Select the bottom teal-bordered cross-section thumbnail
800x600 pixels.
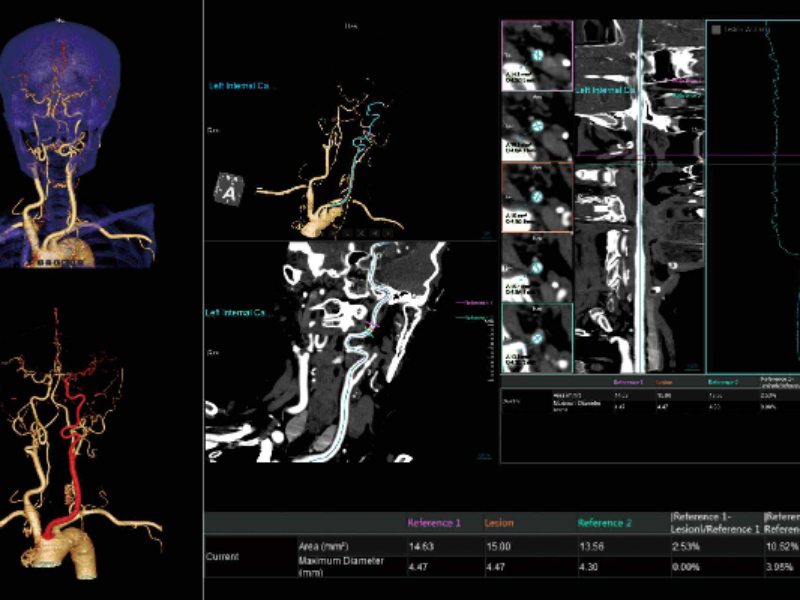click(537, 340)
